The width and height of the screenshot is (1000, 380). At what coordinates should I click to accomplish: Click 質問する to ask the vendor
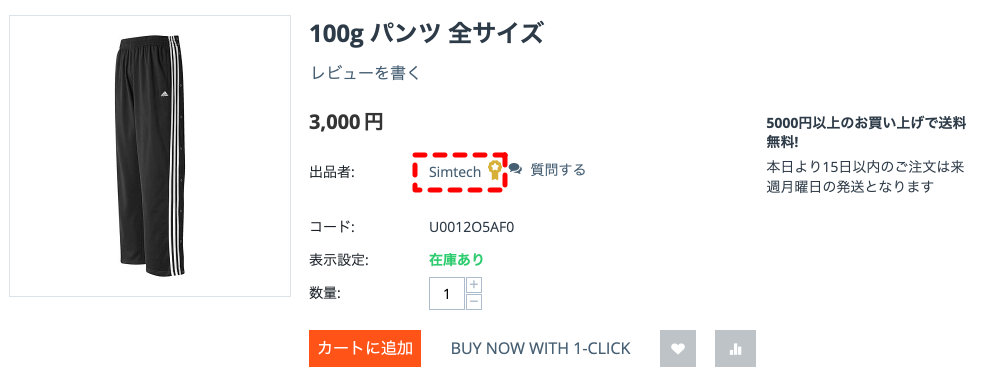tap(558, 170)
